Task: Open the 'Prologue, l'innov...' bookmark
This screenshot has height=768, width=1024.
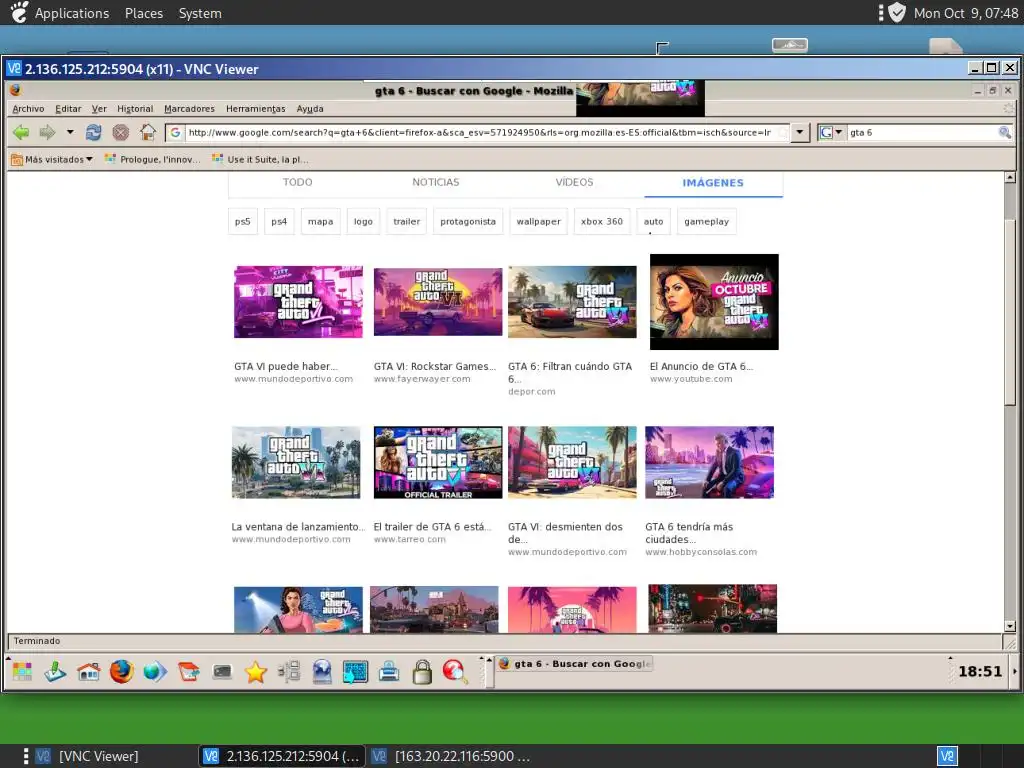Action: [153, 159]
